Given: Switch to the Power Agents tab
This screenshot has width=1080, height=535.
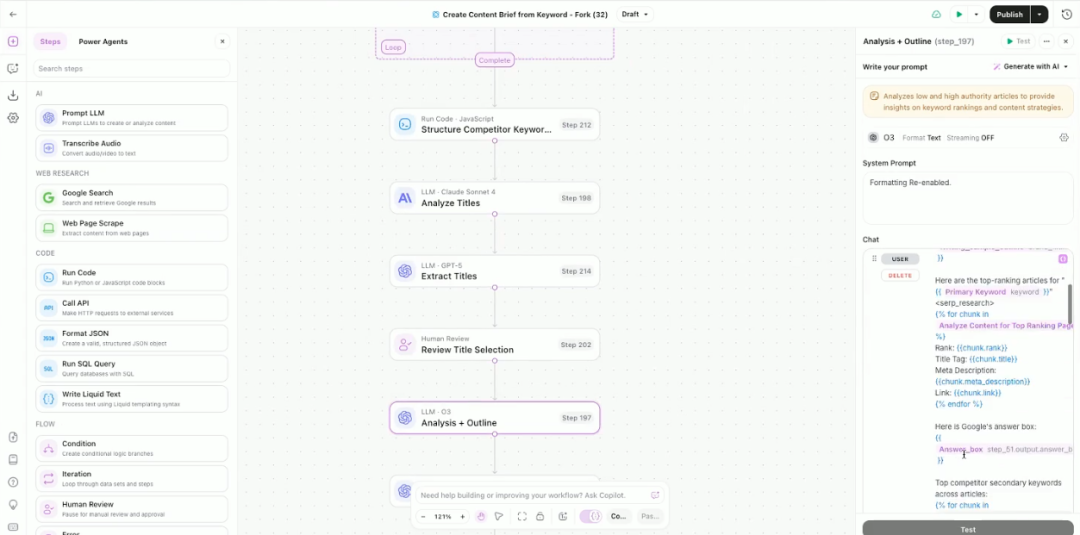Looking at the screenshot, I should (x=103, y=41).
